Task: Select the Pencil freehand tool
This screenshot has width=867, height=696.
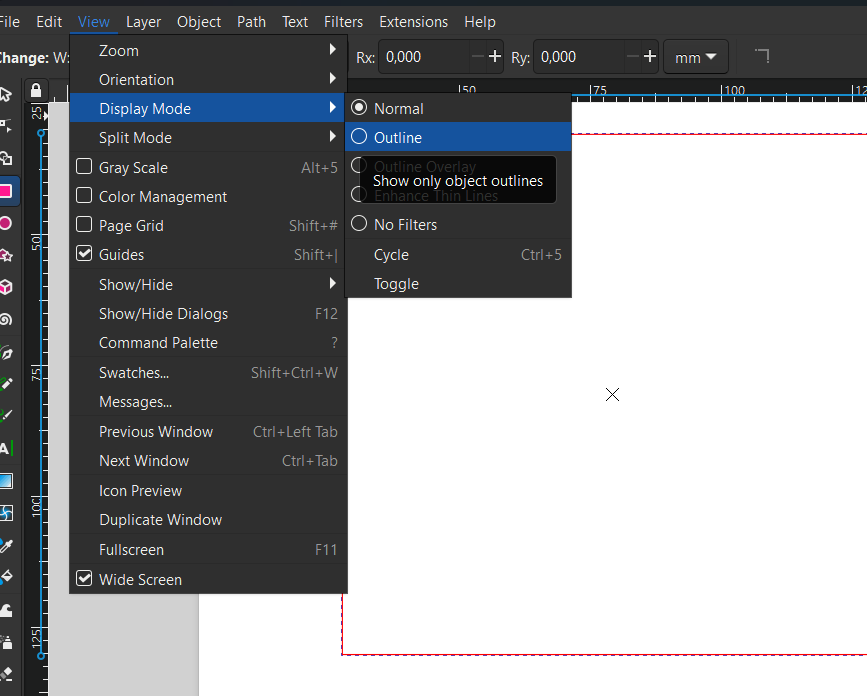Action: point(6,384)
